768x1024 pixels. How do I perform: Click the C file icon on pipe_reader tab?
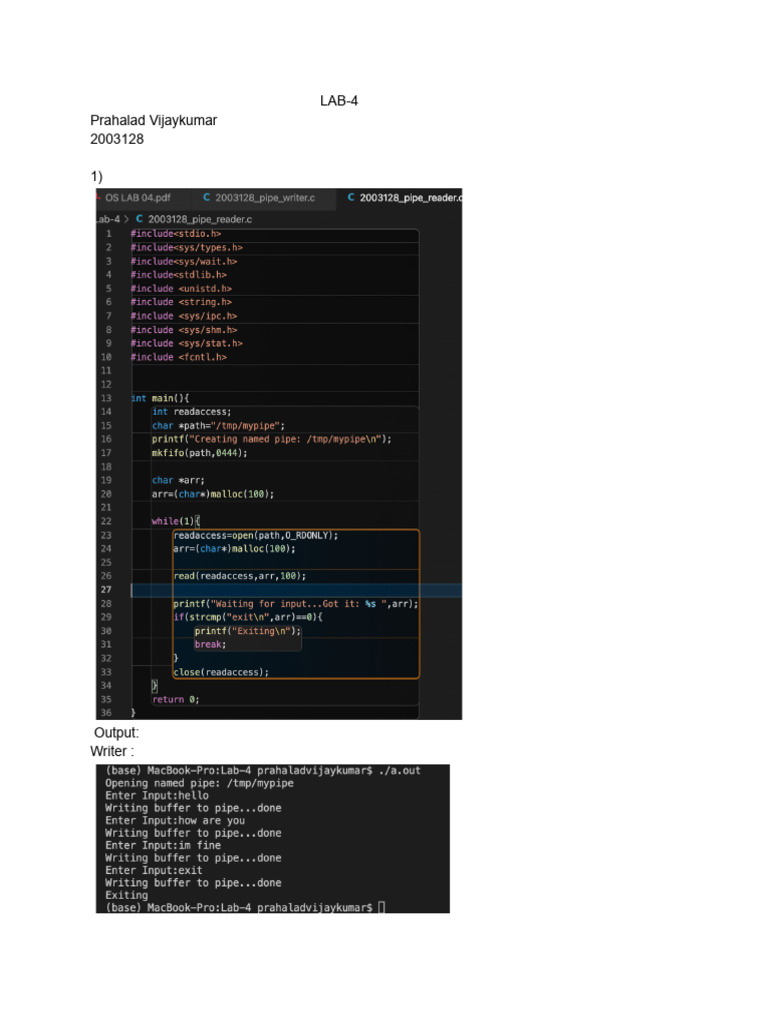(351, 198)
